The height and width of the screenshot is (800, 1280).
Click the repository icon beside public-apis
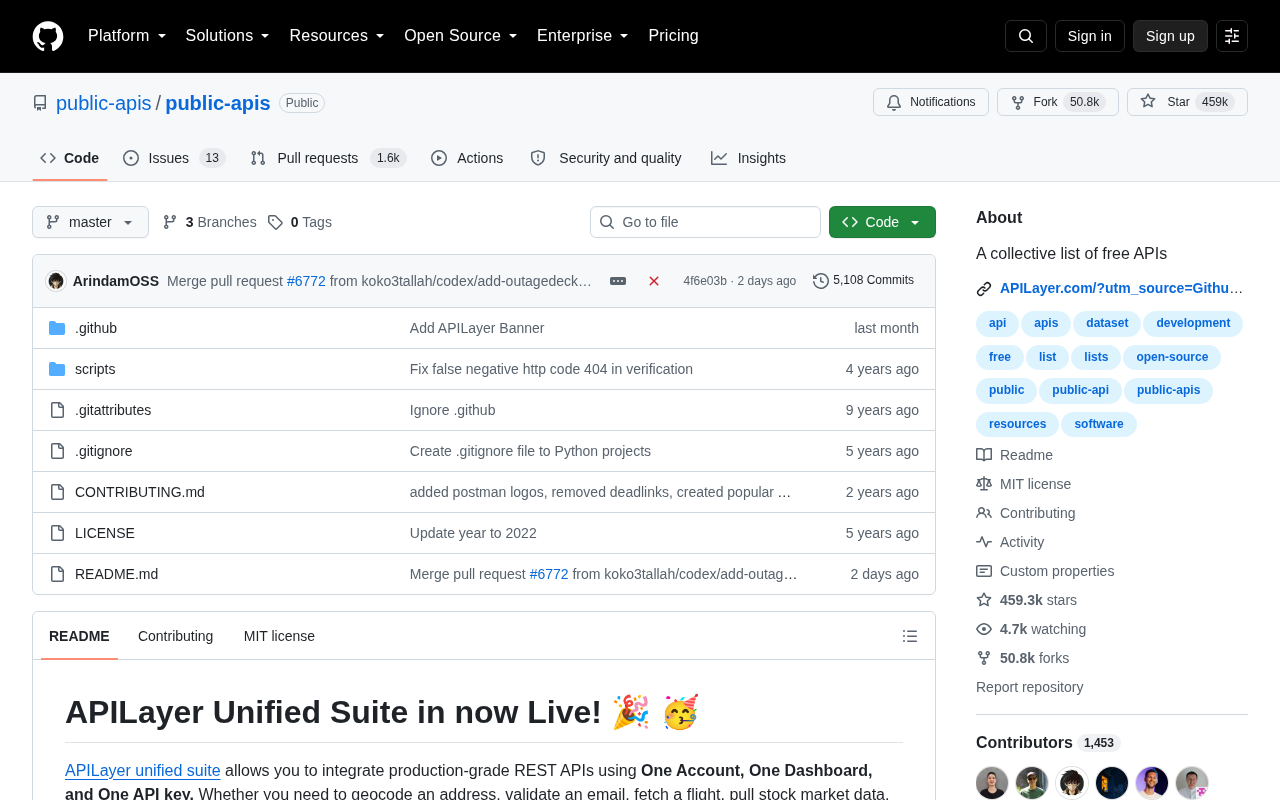[x=40, y=103]
